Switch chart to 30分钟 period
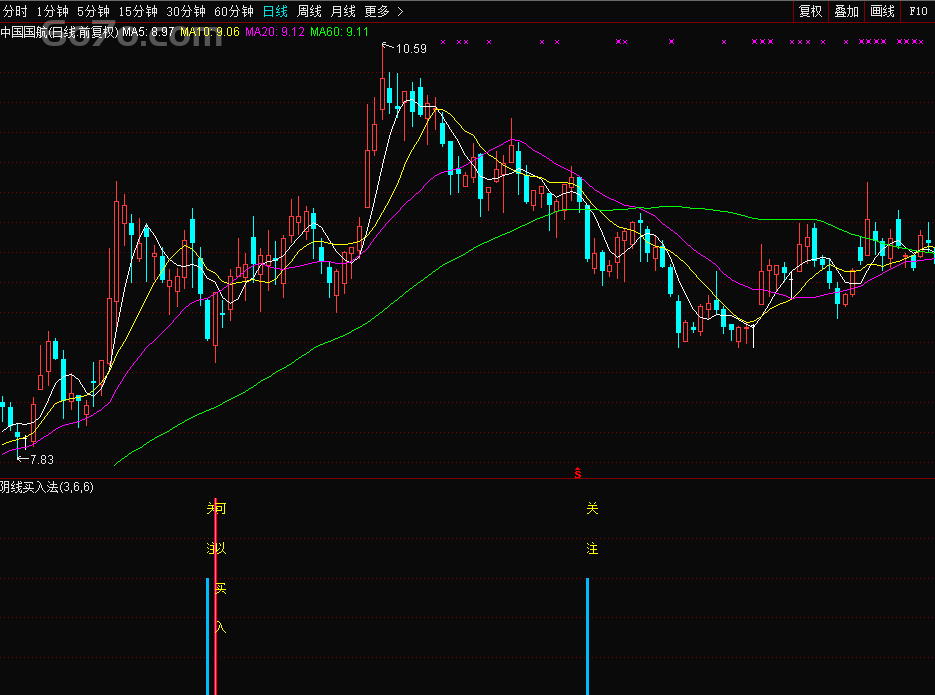 pyautogui.click(x=185, y=12)
